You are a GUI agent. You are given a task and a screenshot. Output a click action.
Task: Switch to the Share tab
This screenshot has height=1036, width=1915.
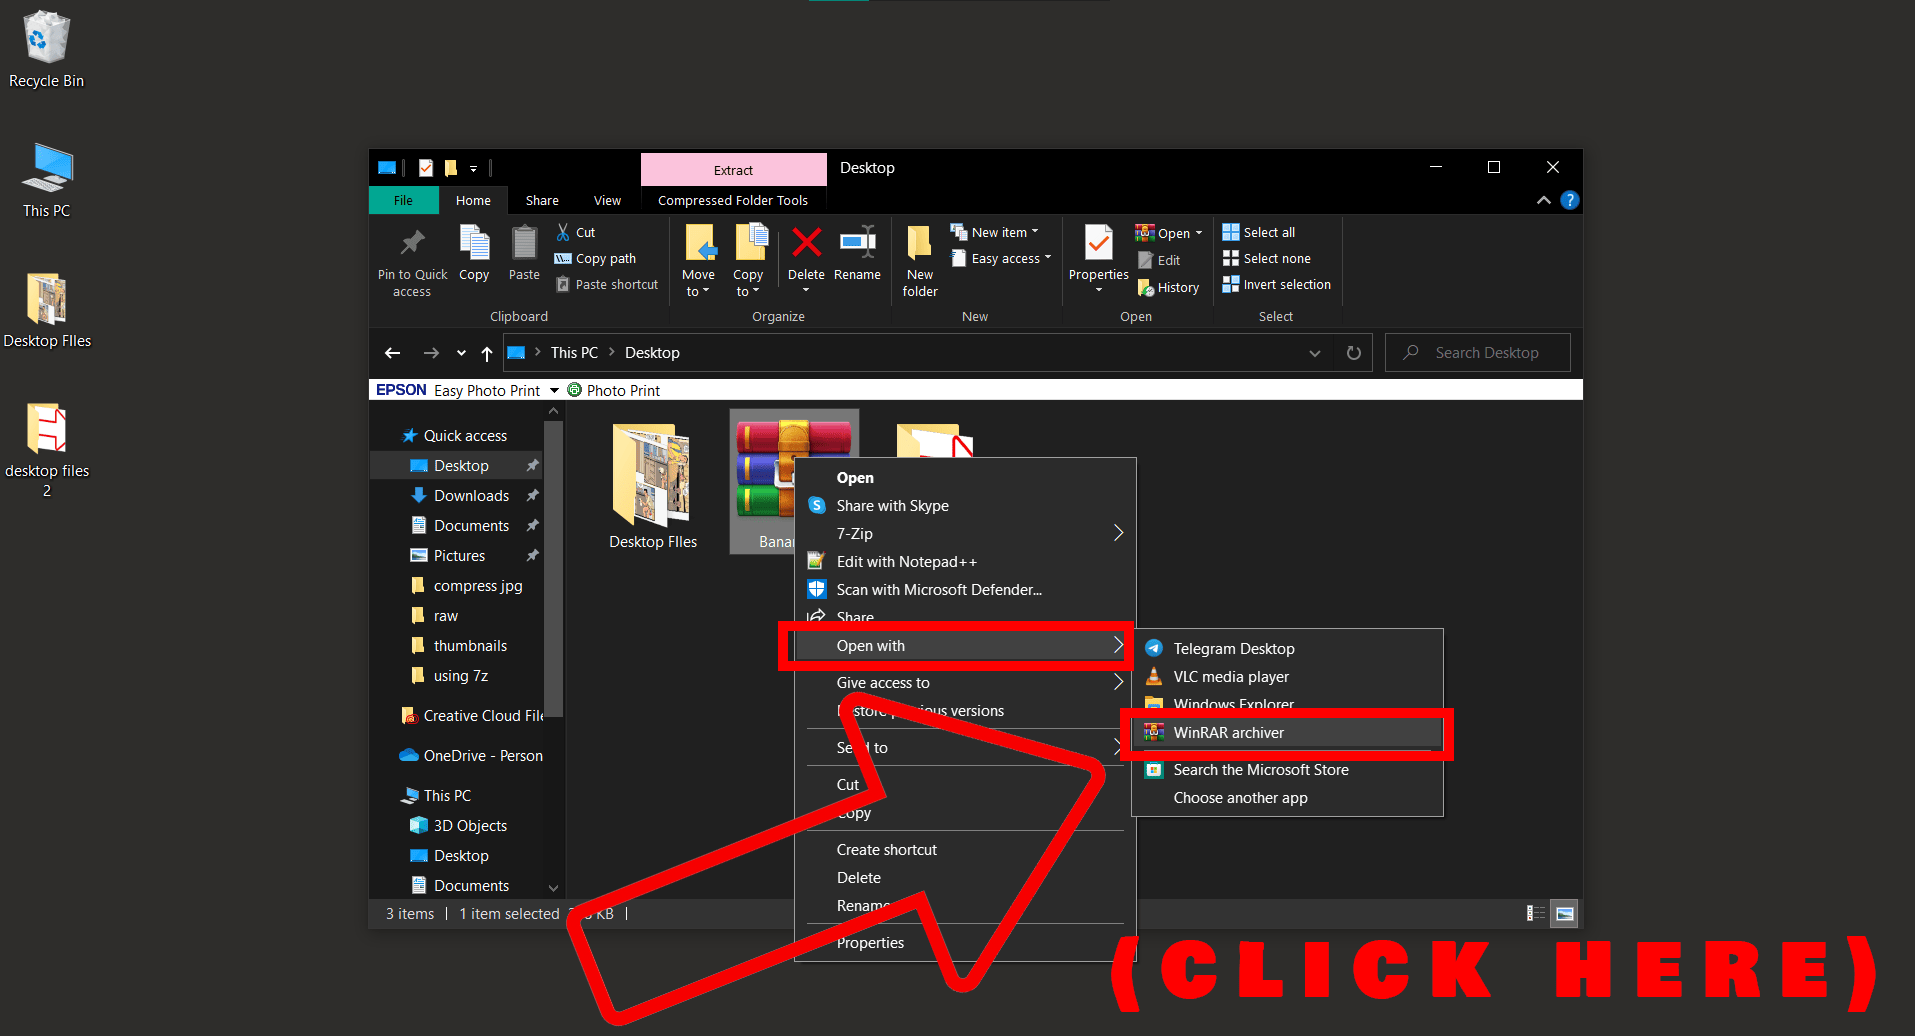[541, 199]
